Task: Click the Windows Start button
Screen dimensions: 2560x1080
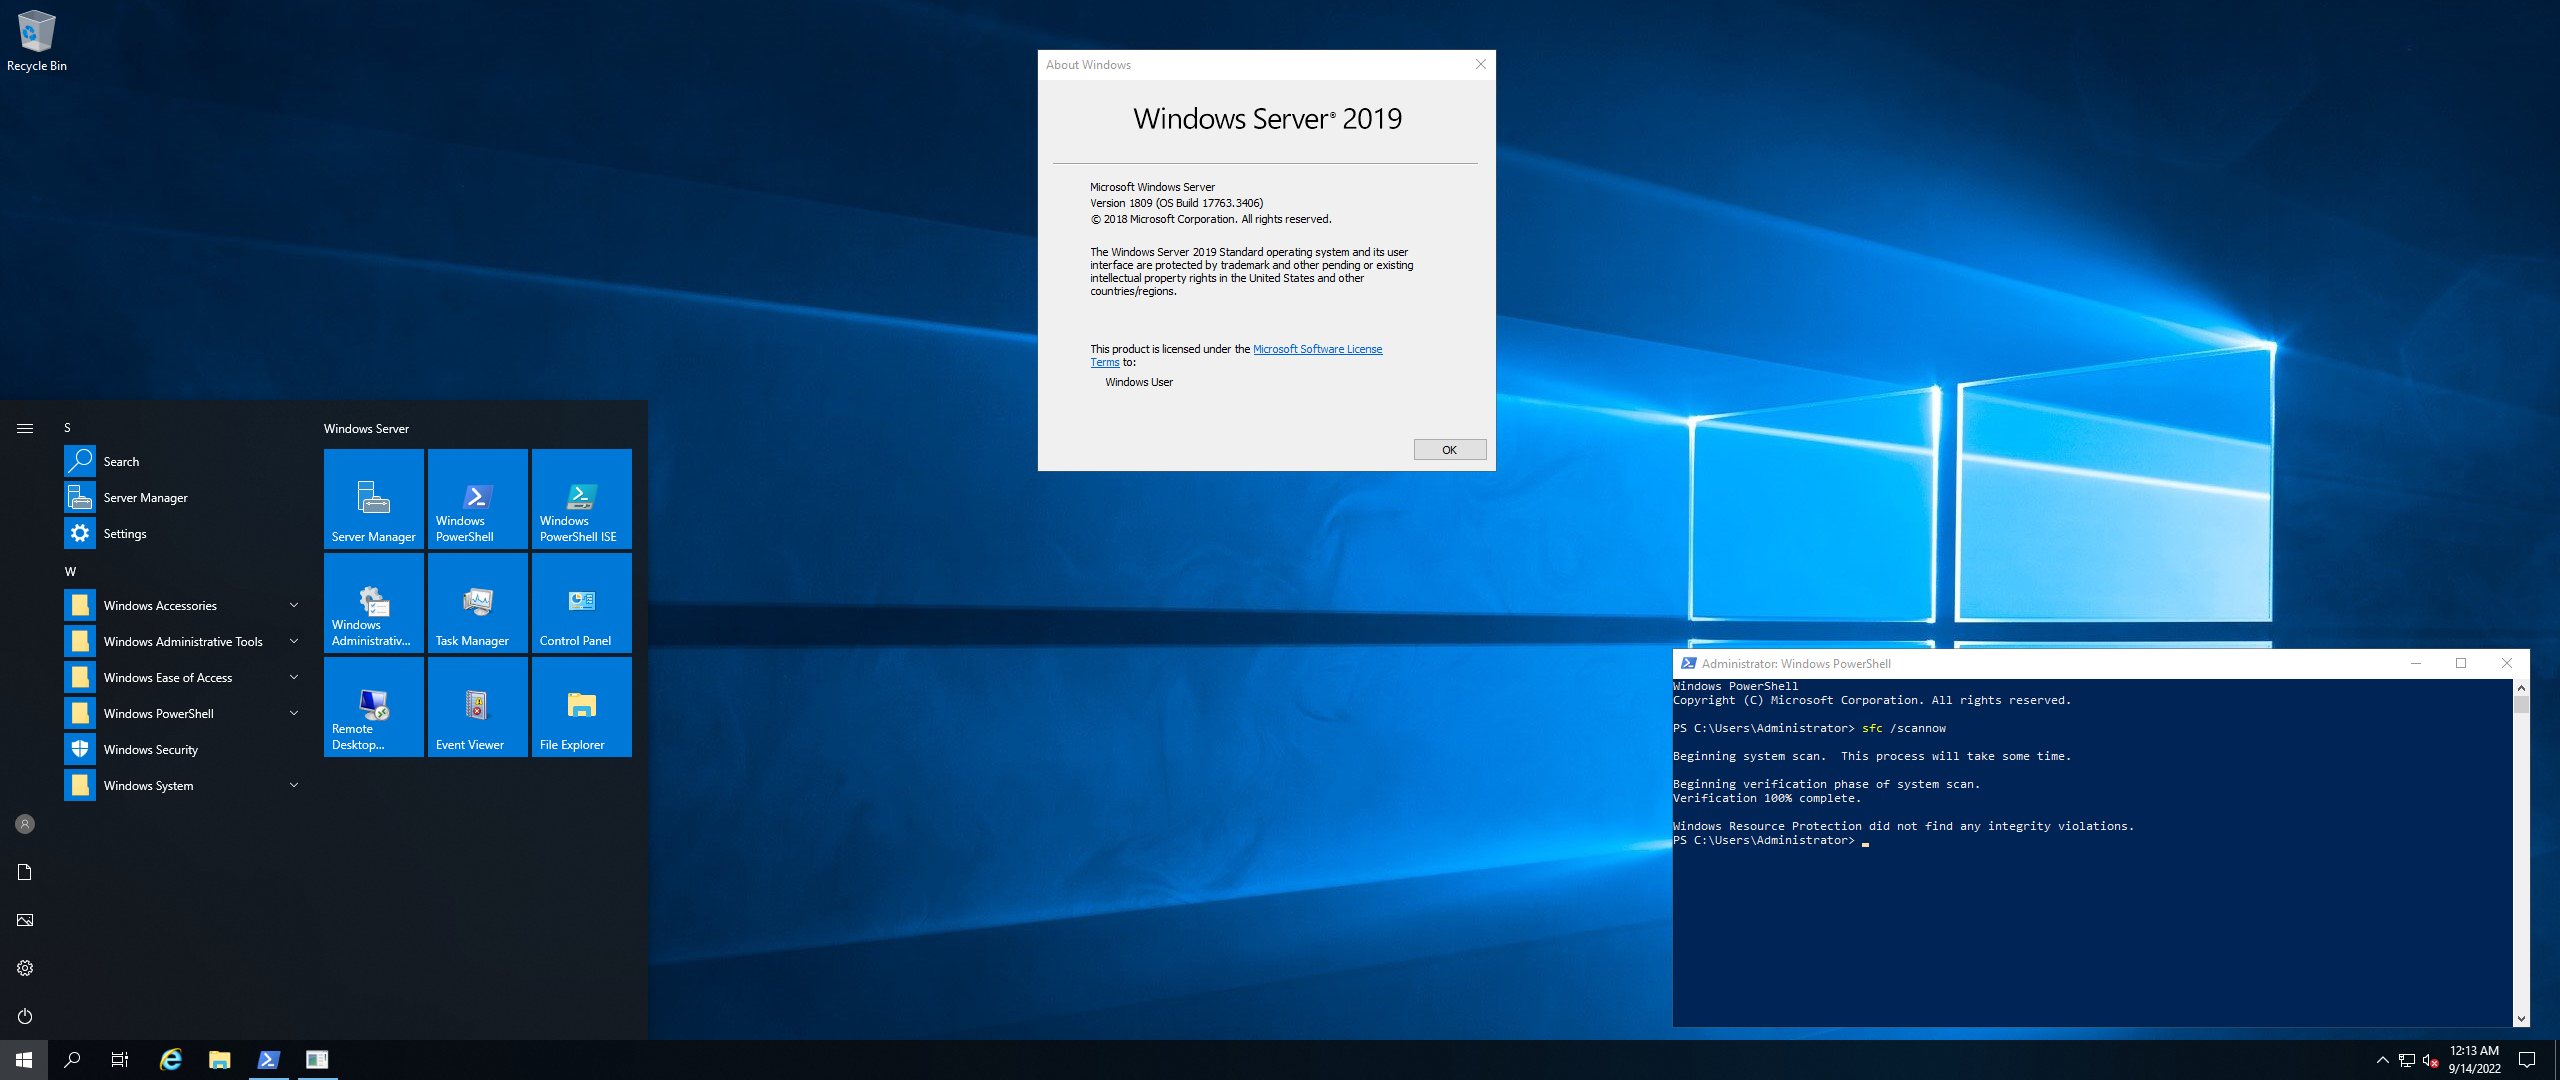Action: (x=24, y=1060)
